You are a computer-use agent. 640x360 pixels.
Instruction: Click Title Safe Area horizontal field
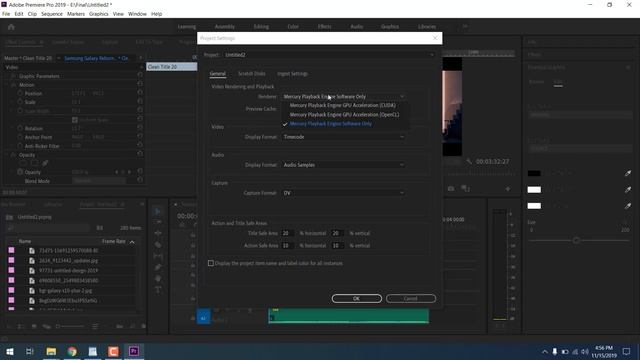click(x=288, y=233)
